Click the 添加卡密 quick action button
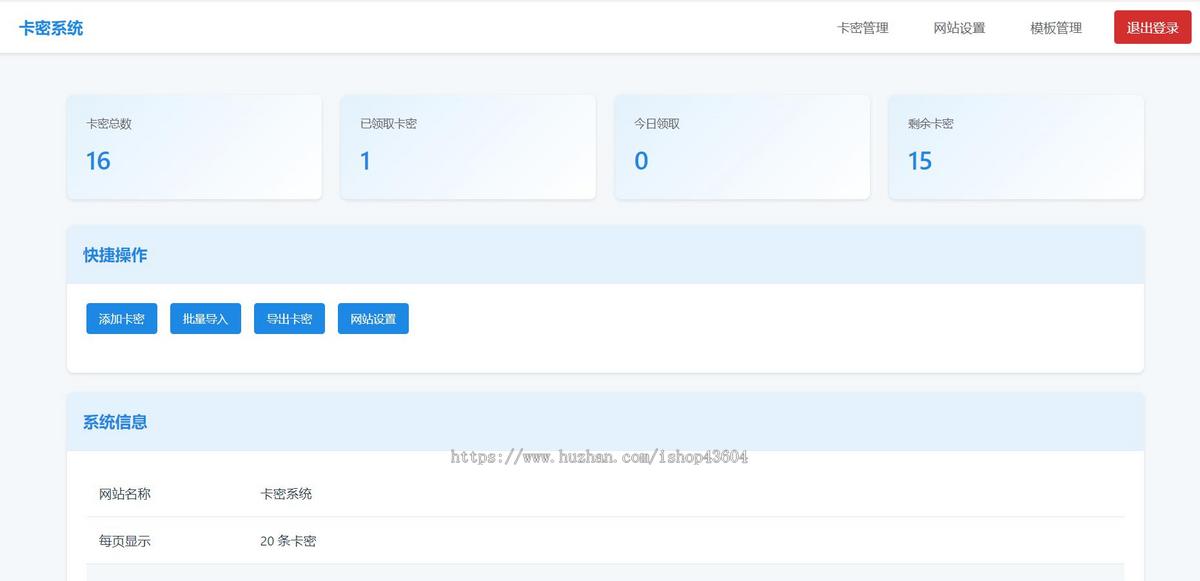 tap(122, 319)
